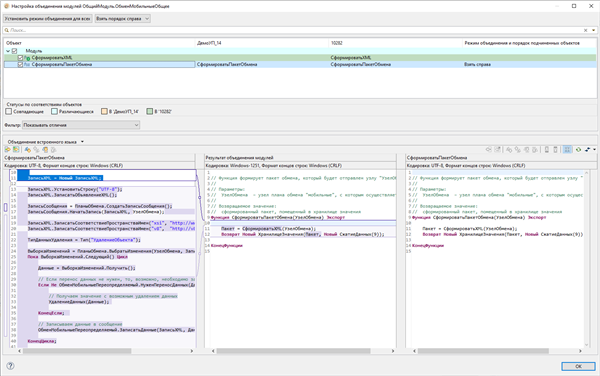The width and height of the screenshot is (600, 376).
Task: Click the blue diamonds swap icon at toolbar end
Action: pos(588,150)
